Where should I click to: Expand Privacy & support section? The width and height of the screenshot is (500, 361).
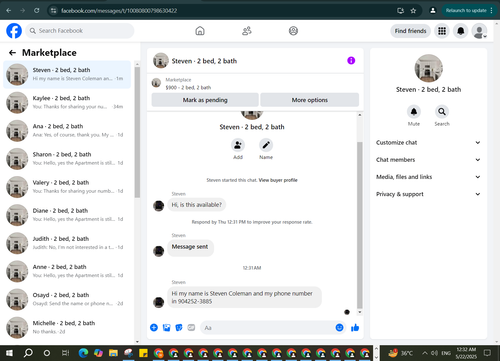428,194
